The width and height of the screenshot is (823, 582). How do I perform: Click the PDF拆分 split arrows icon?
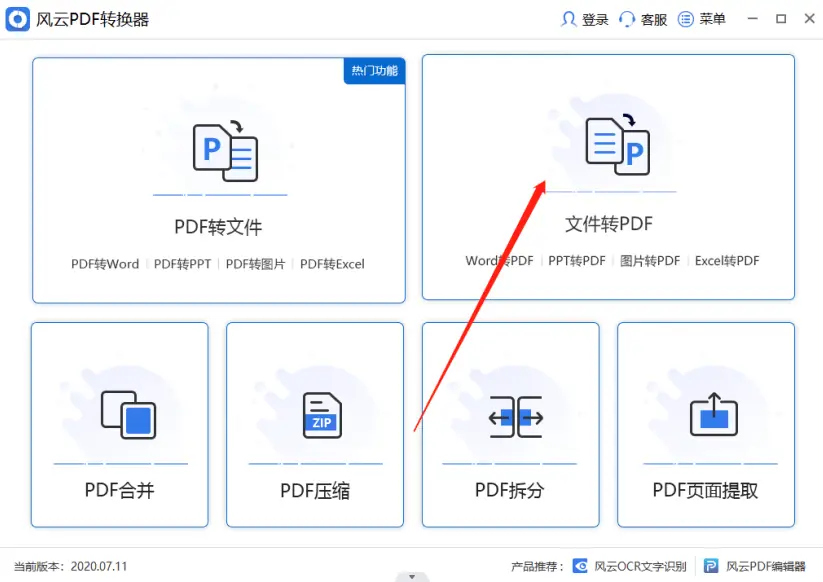coord(516,417)
